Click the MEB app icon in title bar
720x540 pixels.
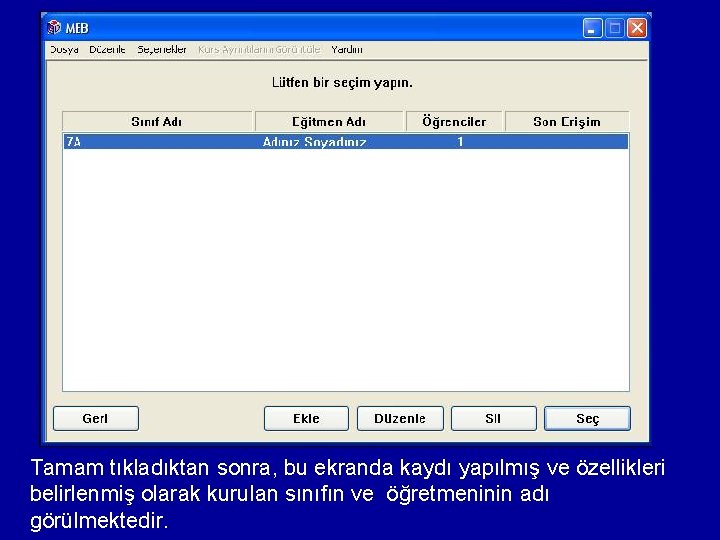coord(54,28)
